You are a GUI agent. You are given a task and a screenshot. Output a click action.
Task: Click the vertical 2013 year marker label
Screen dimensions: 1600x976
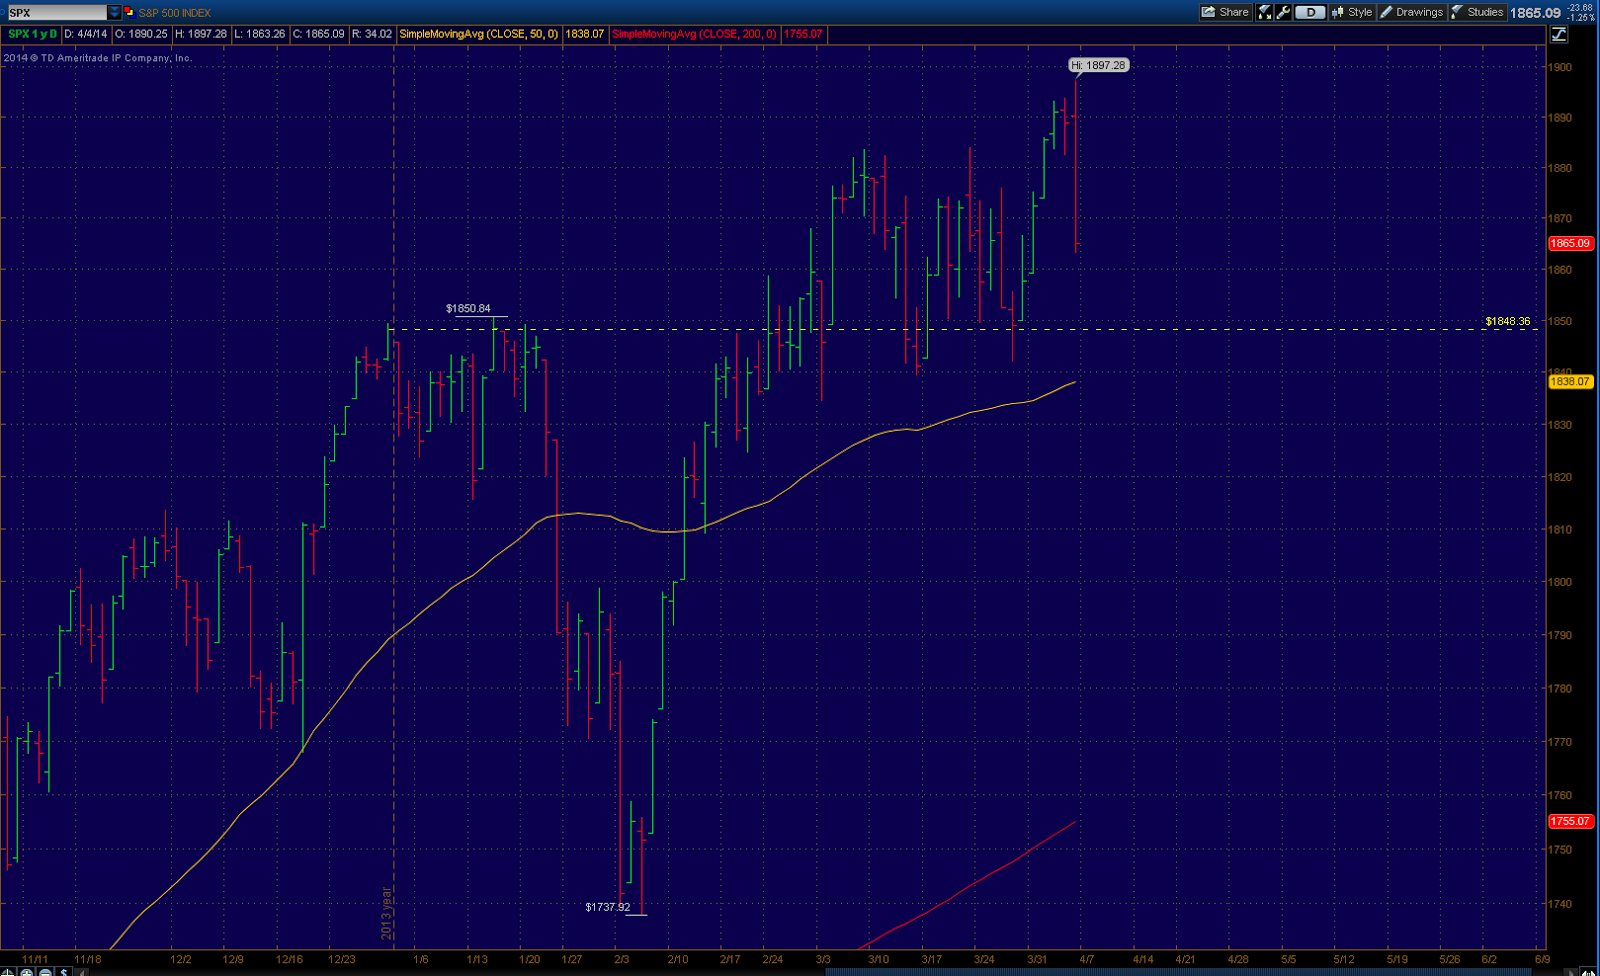point(386,913)
